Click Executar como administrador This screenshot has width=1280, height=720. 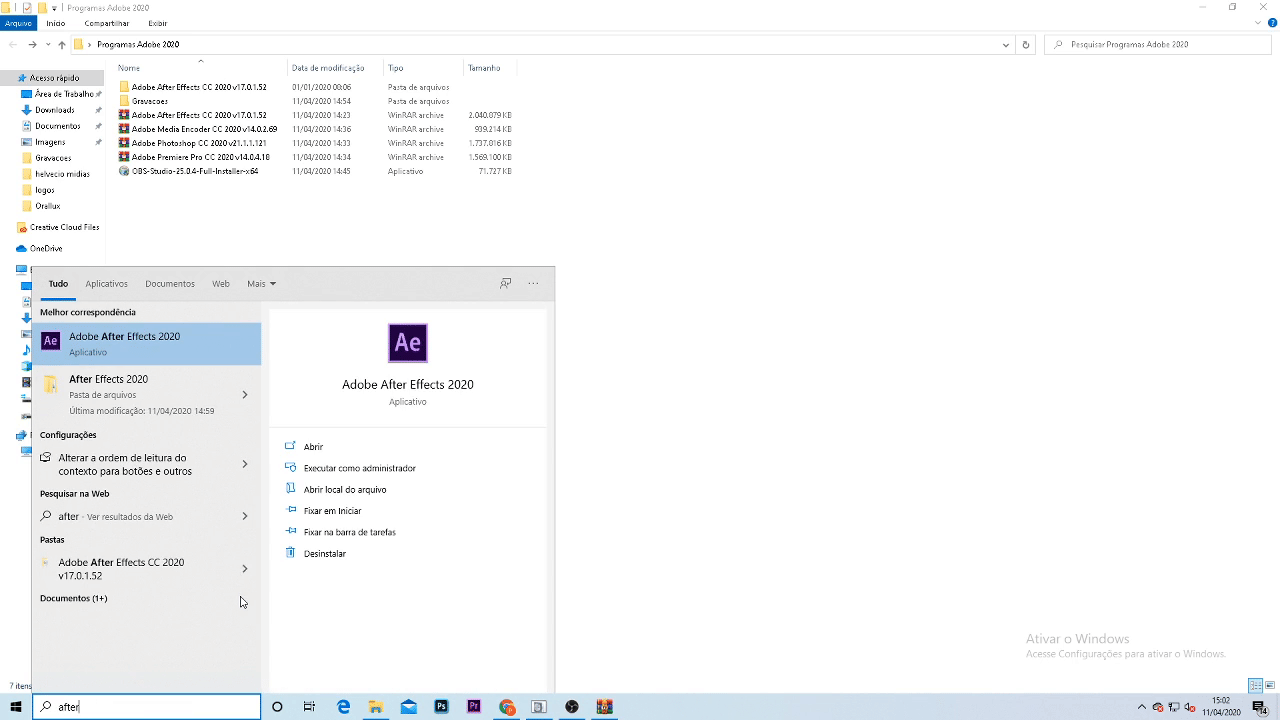click(359, 468)
